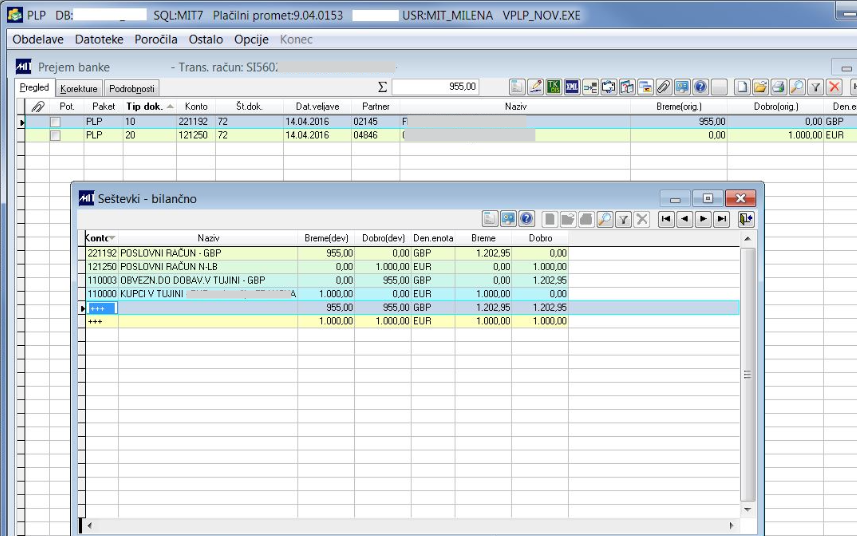
Task: Switch to the Podrobnosti tab
Action: click(132, 89)
